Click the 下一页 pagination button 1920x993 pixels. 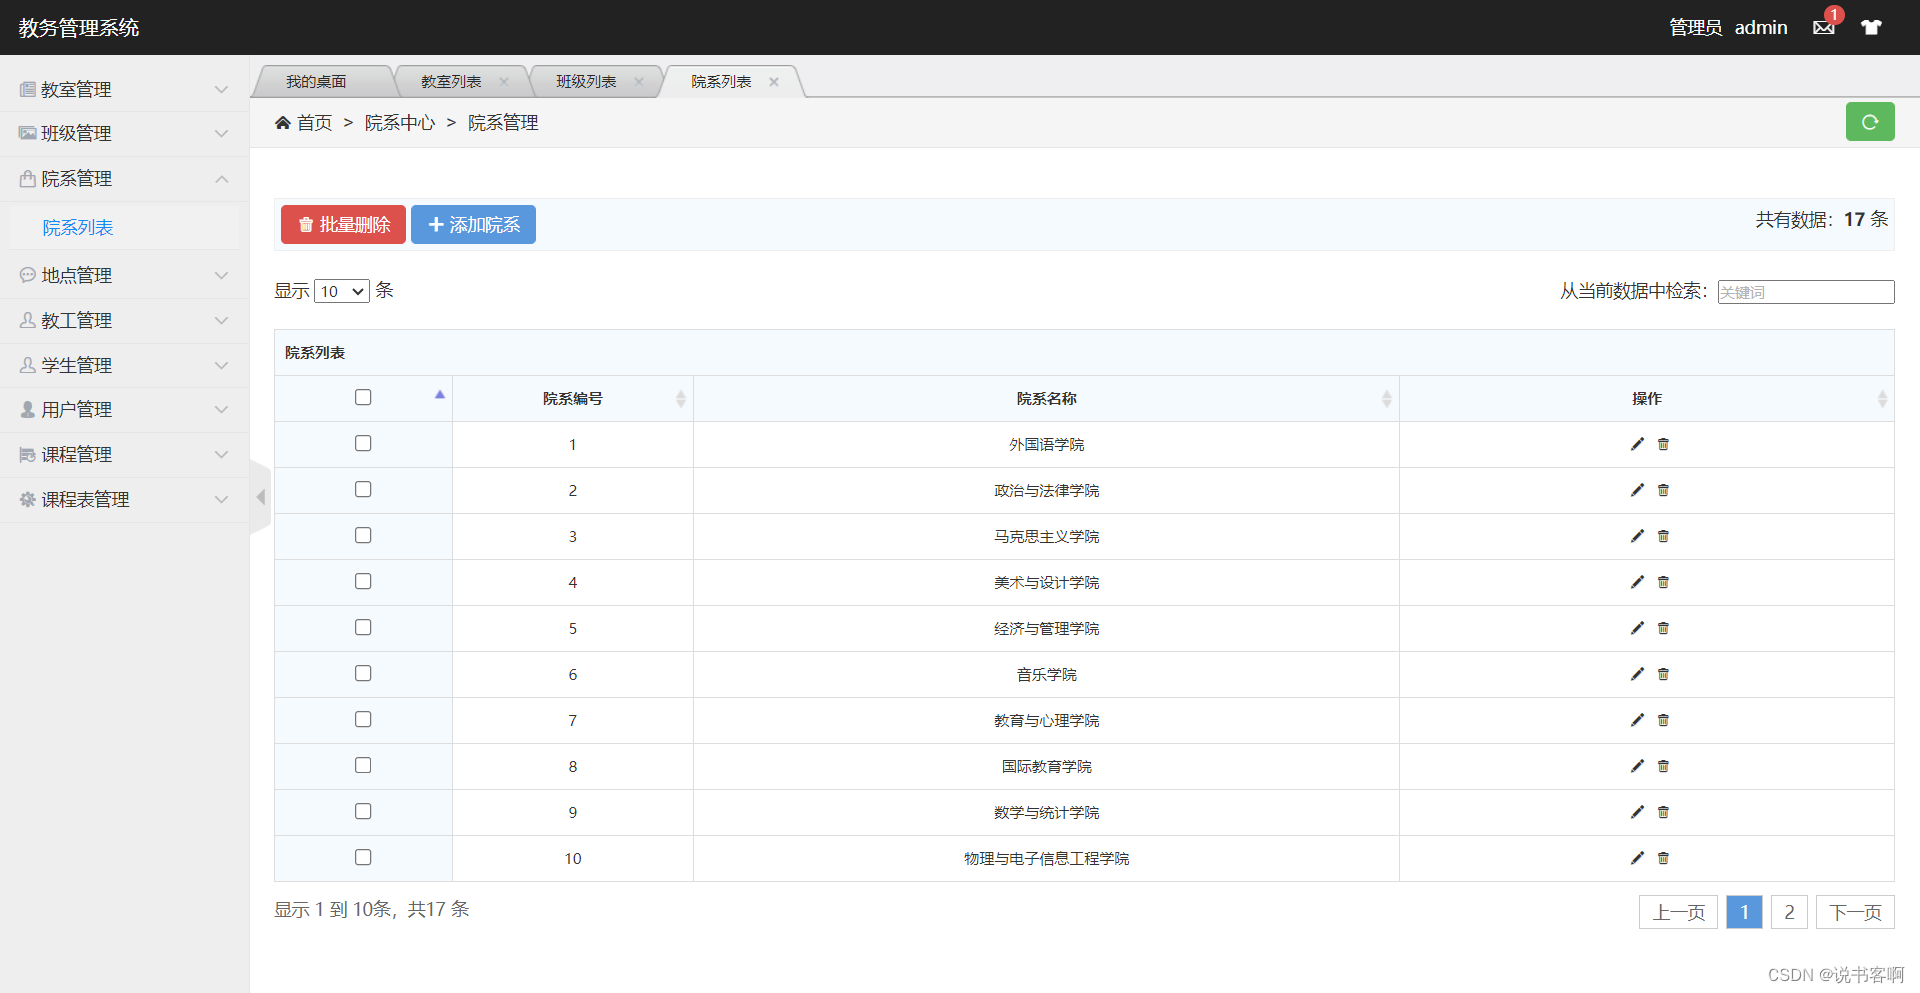click(x=1855, y=912)
